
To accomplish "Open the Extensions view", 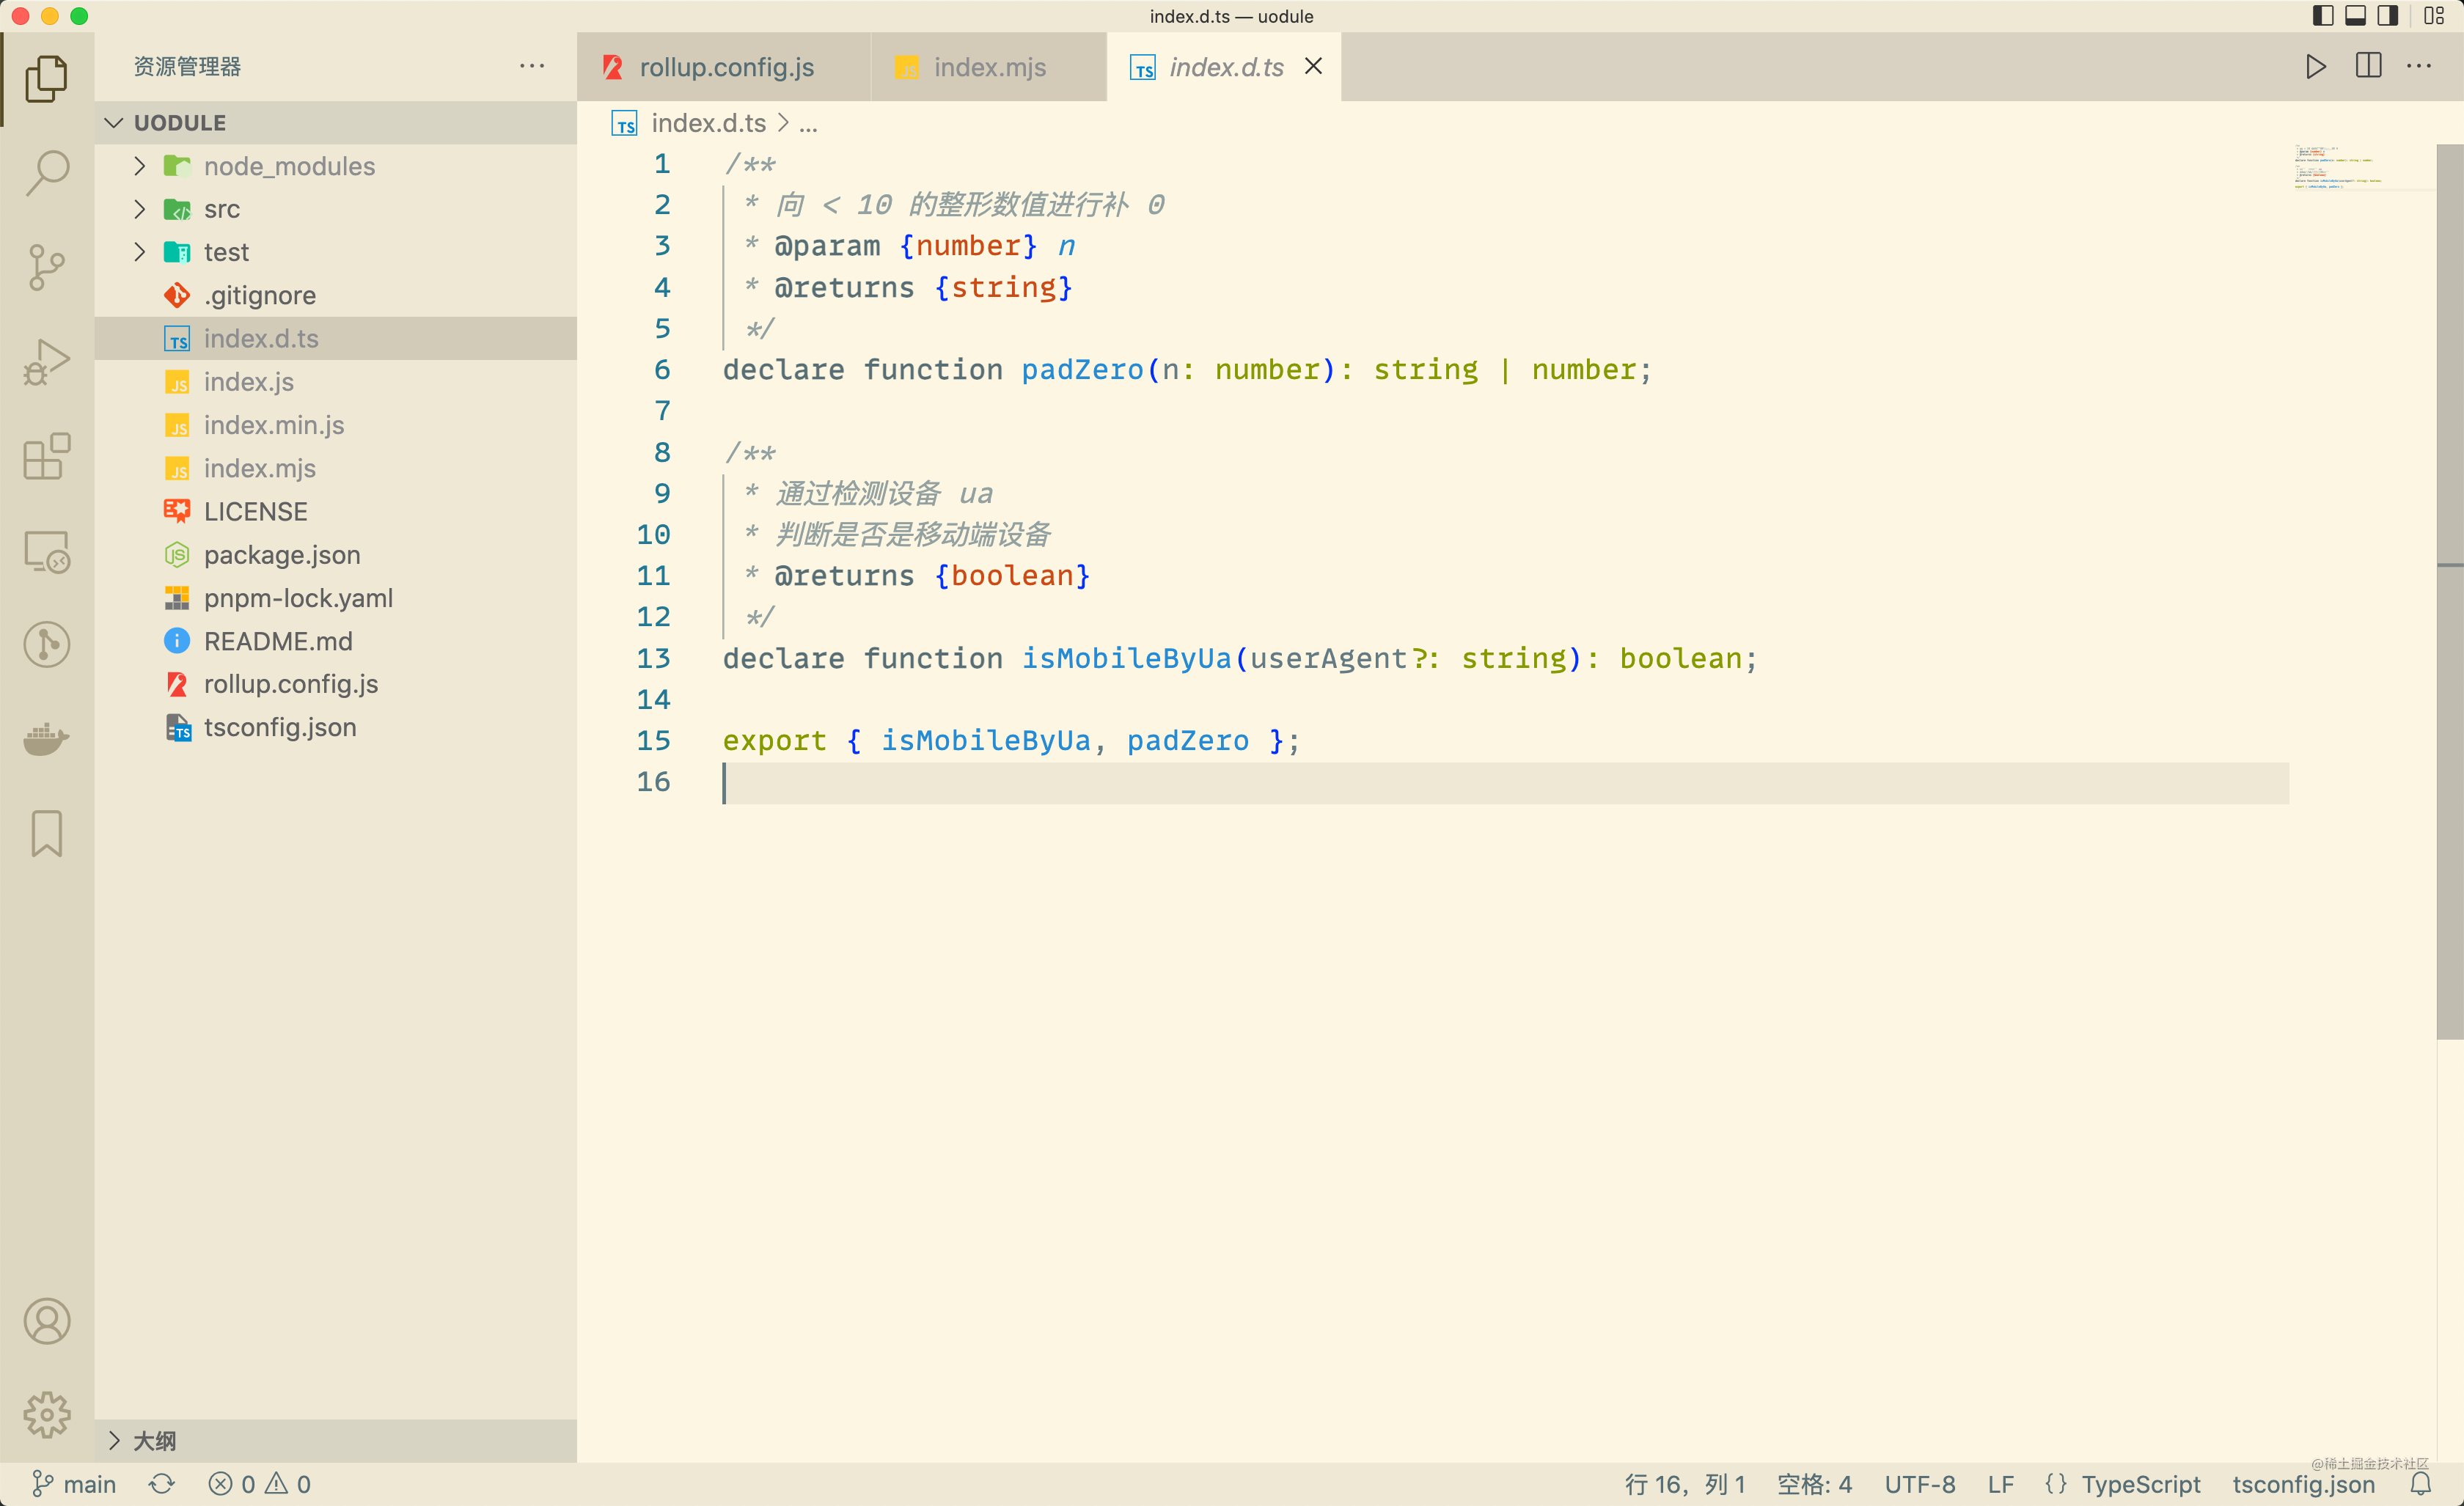I will click(x=46, y=457).
